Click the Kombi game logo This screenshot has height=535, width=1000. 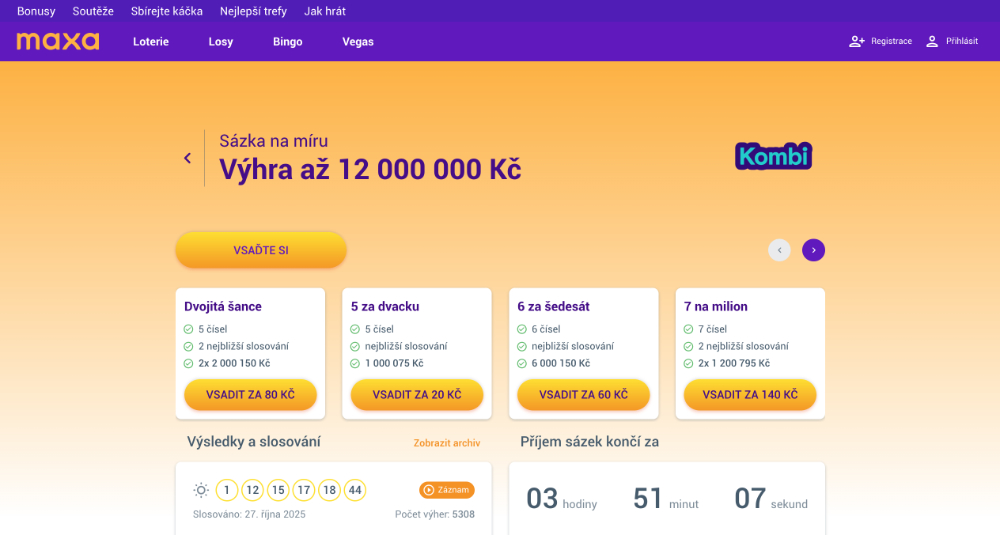point(773,156)
